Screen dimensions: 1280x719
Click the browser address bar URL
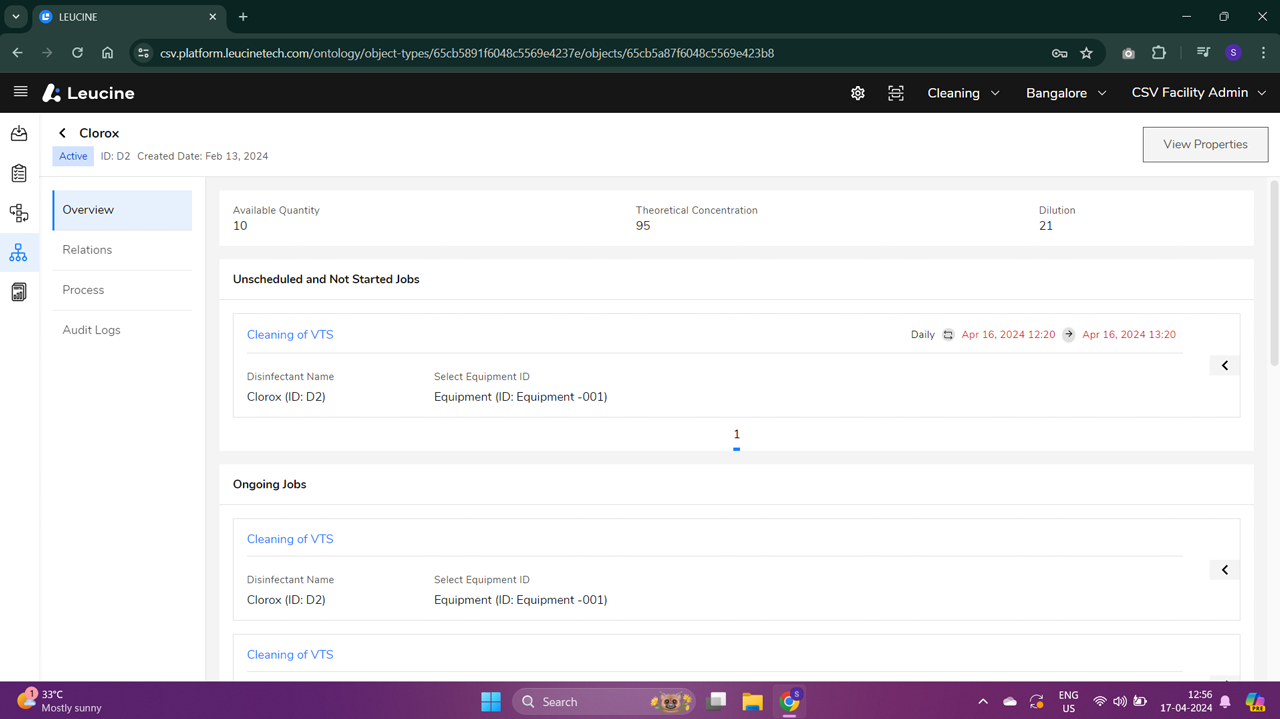(x=467, y=53)
